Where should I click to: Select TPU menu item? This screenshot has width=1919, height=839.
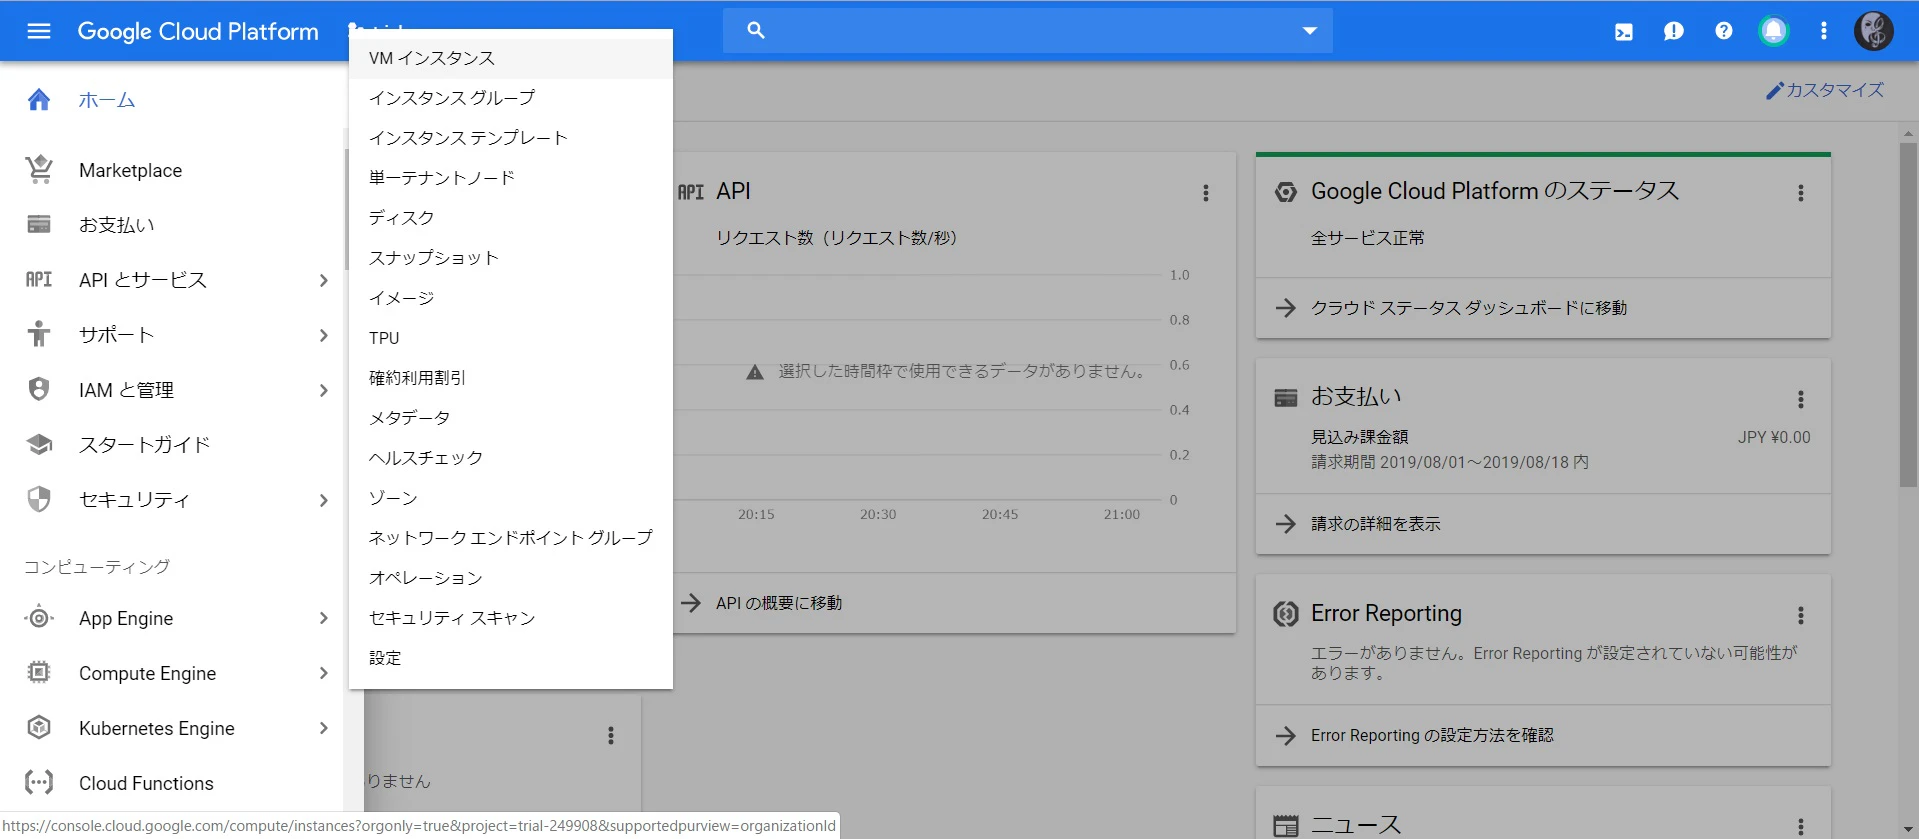point(510,338)
